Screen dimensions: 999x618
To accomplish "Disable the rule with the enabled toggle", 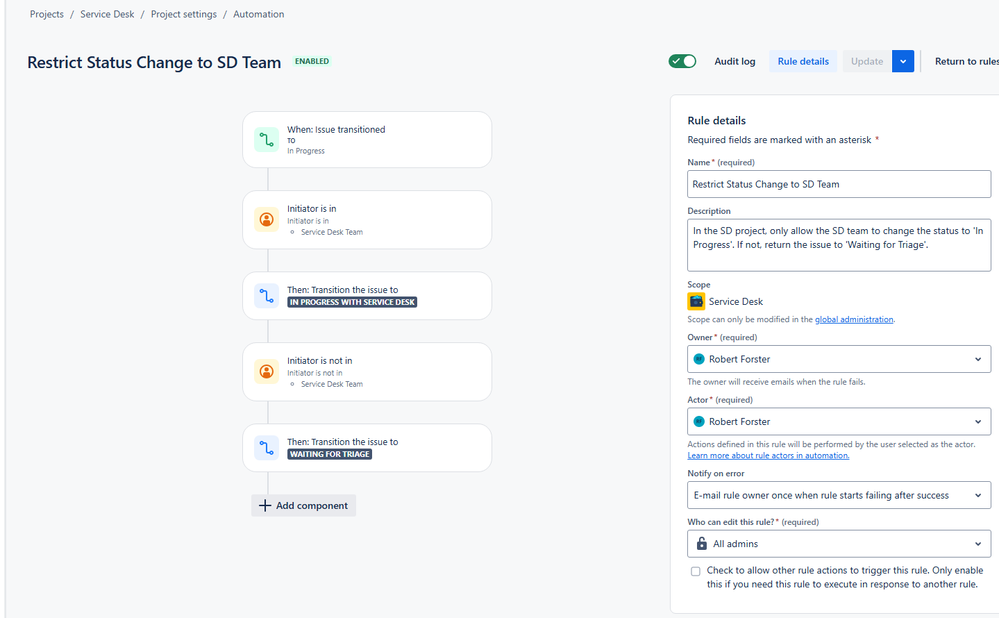I will click(682, 61).
